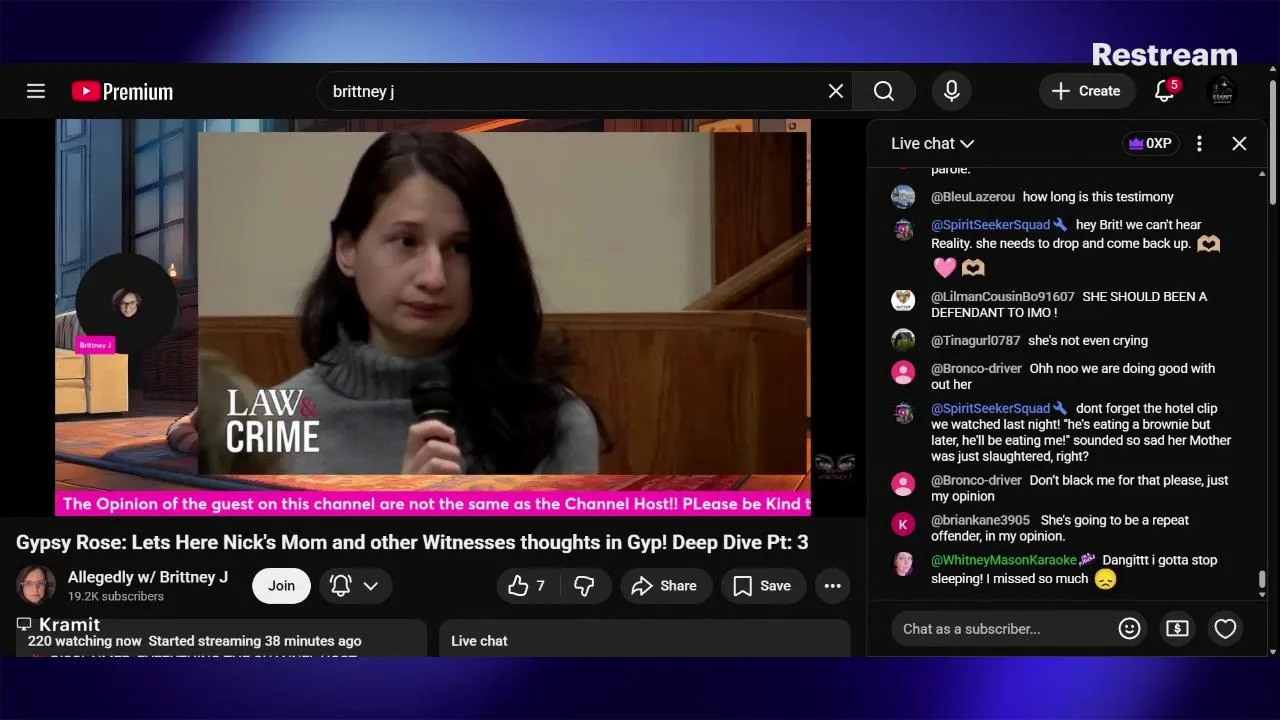
Task: Run search with the magnifier button
Action: [884, 91]
